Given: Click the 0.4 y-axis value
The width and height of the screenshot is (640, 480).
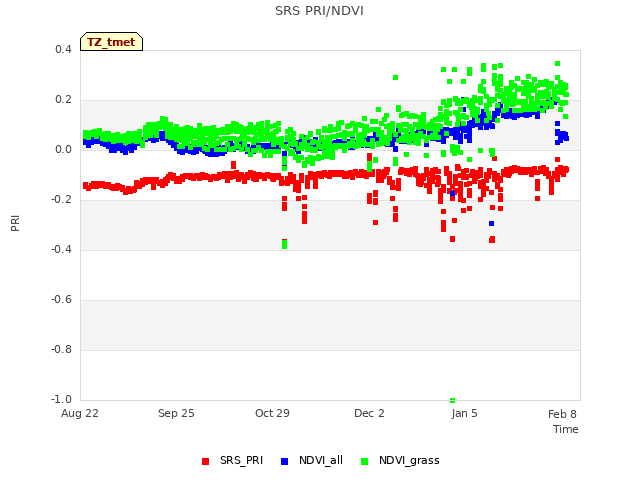Looking at the screenshot, I should tap(63, 49).
